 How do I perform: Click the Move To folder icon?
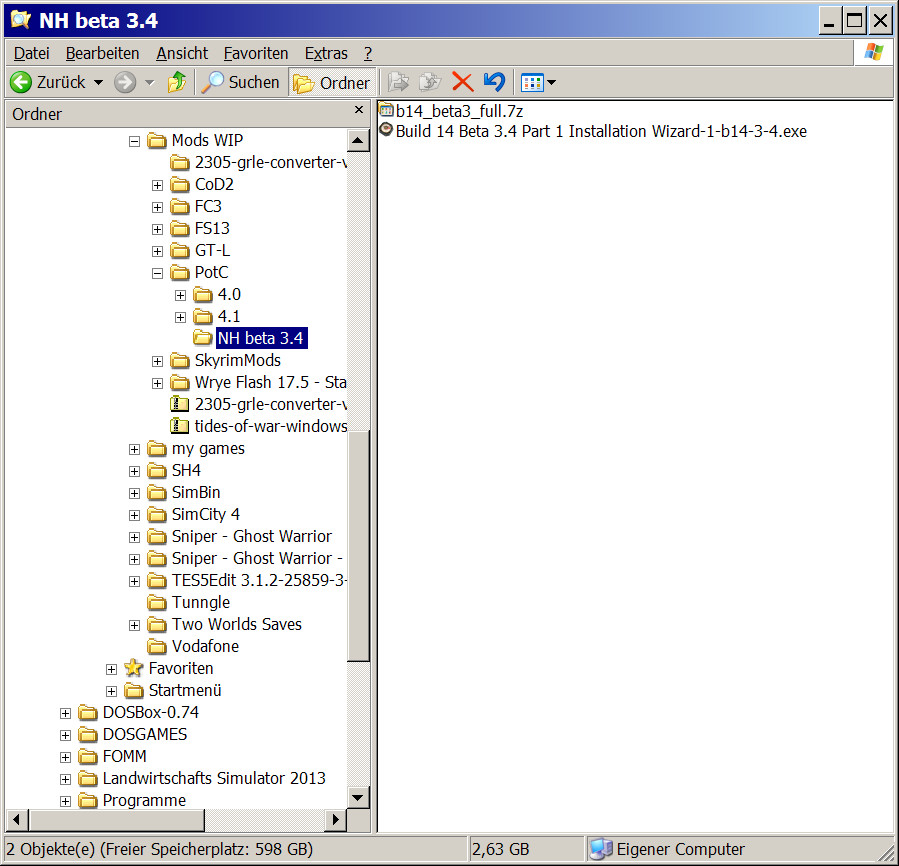[398, 83]
